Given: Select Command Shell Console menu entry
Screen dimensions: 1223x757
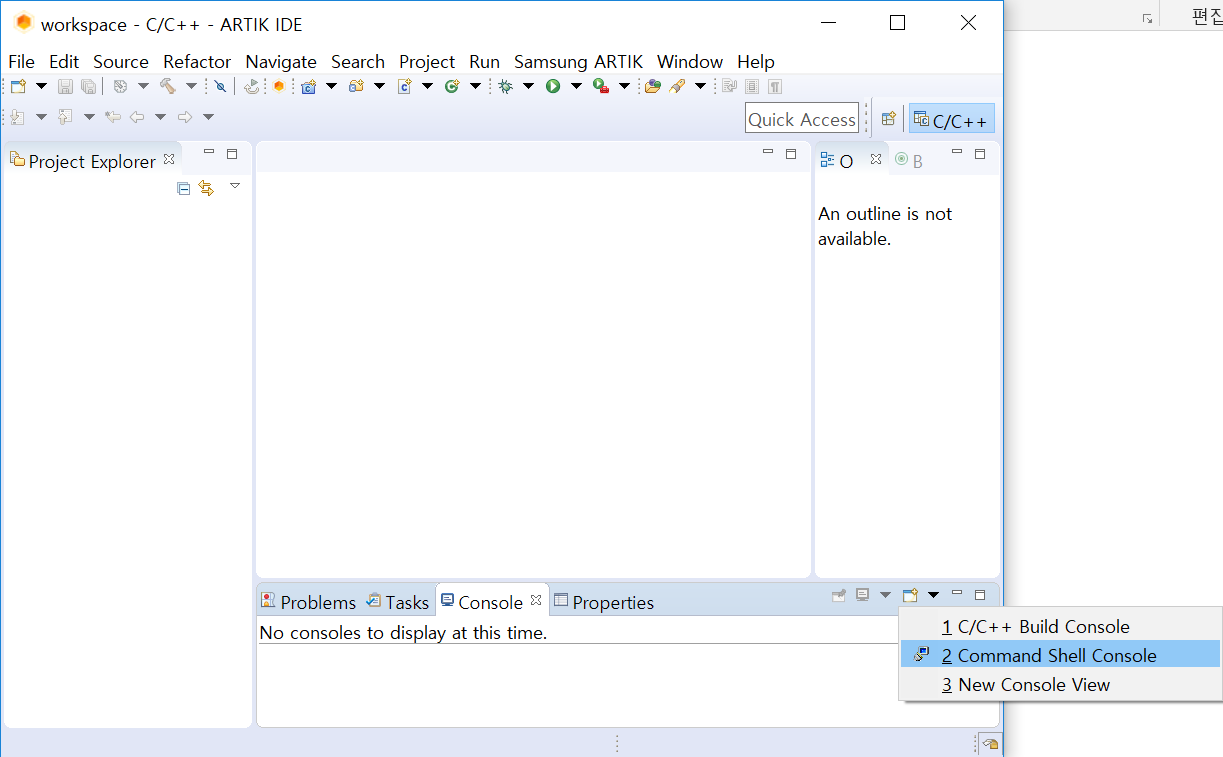Looking at the screenshot, I should coord(1061,656).
